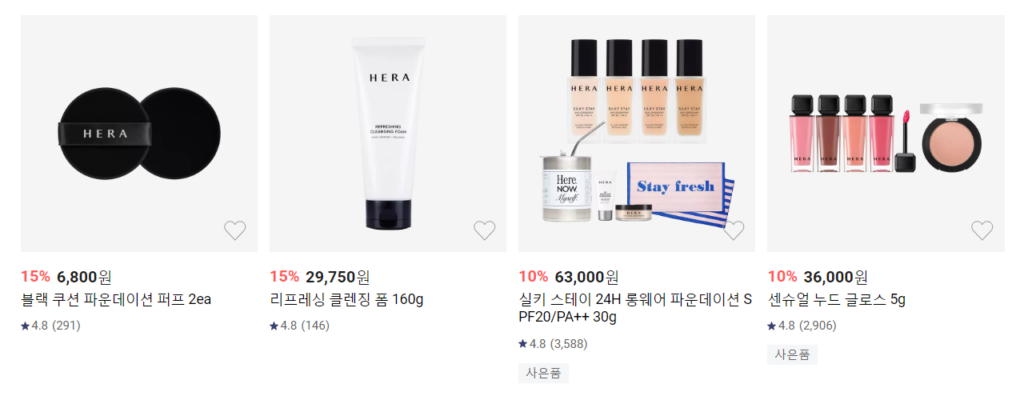Click 사은품 badge under Silky Stay Foundation

coord(543,373)
